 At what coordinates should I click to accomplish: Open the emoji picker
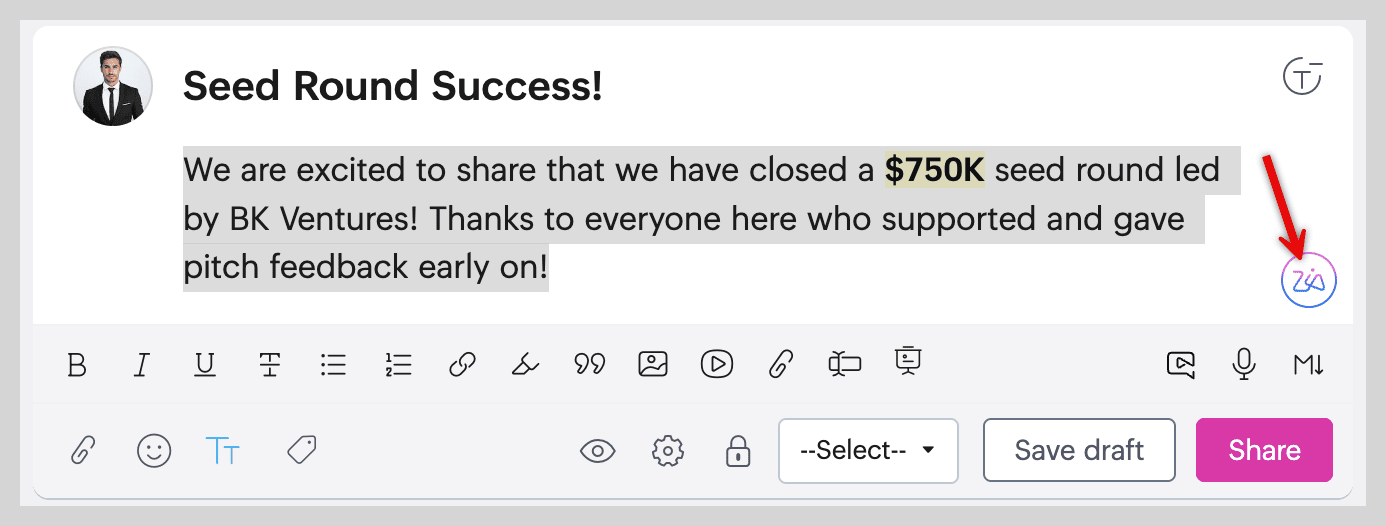pos(154,451)
